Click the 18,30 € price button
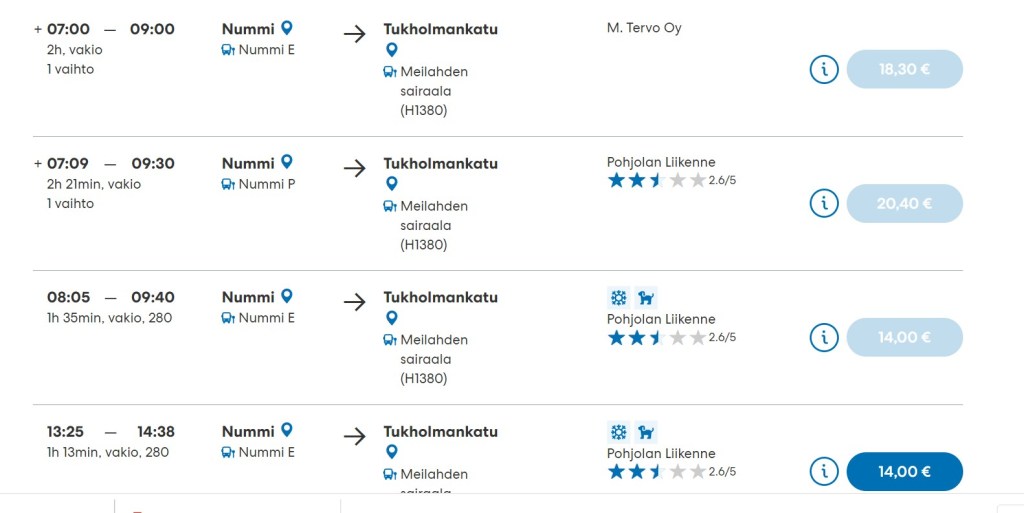 click(904, 69)
